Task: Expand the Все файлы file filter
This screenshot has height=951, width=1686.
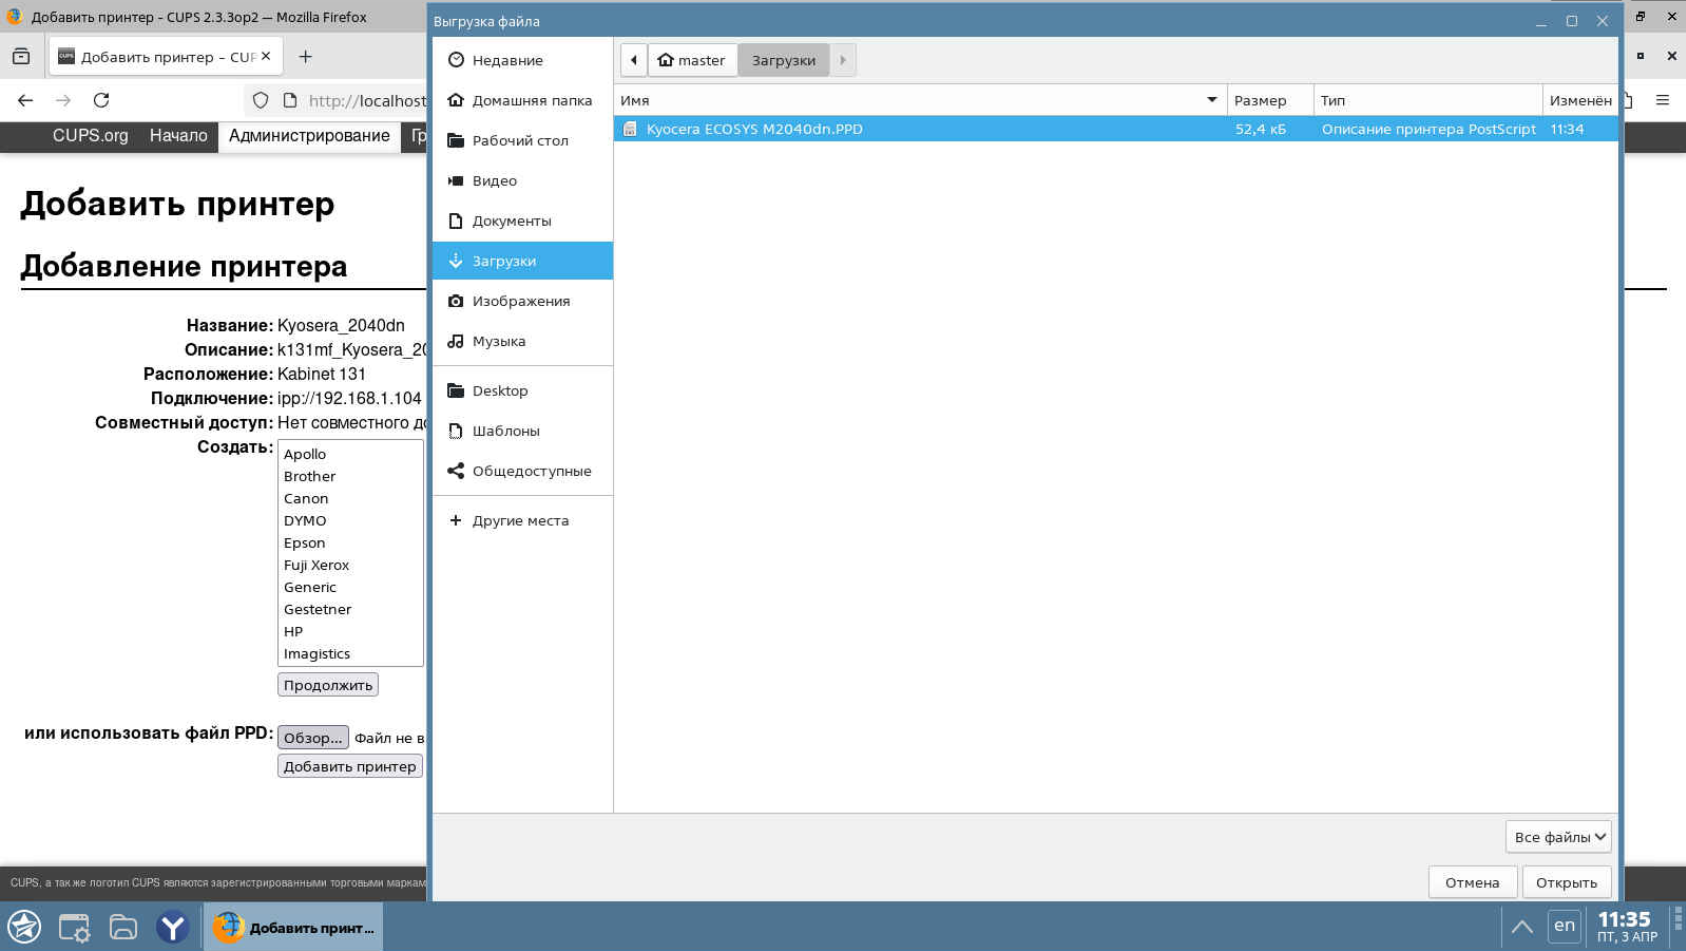Action: 1558,837
